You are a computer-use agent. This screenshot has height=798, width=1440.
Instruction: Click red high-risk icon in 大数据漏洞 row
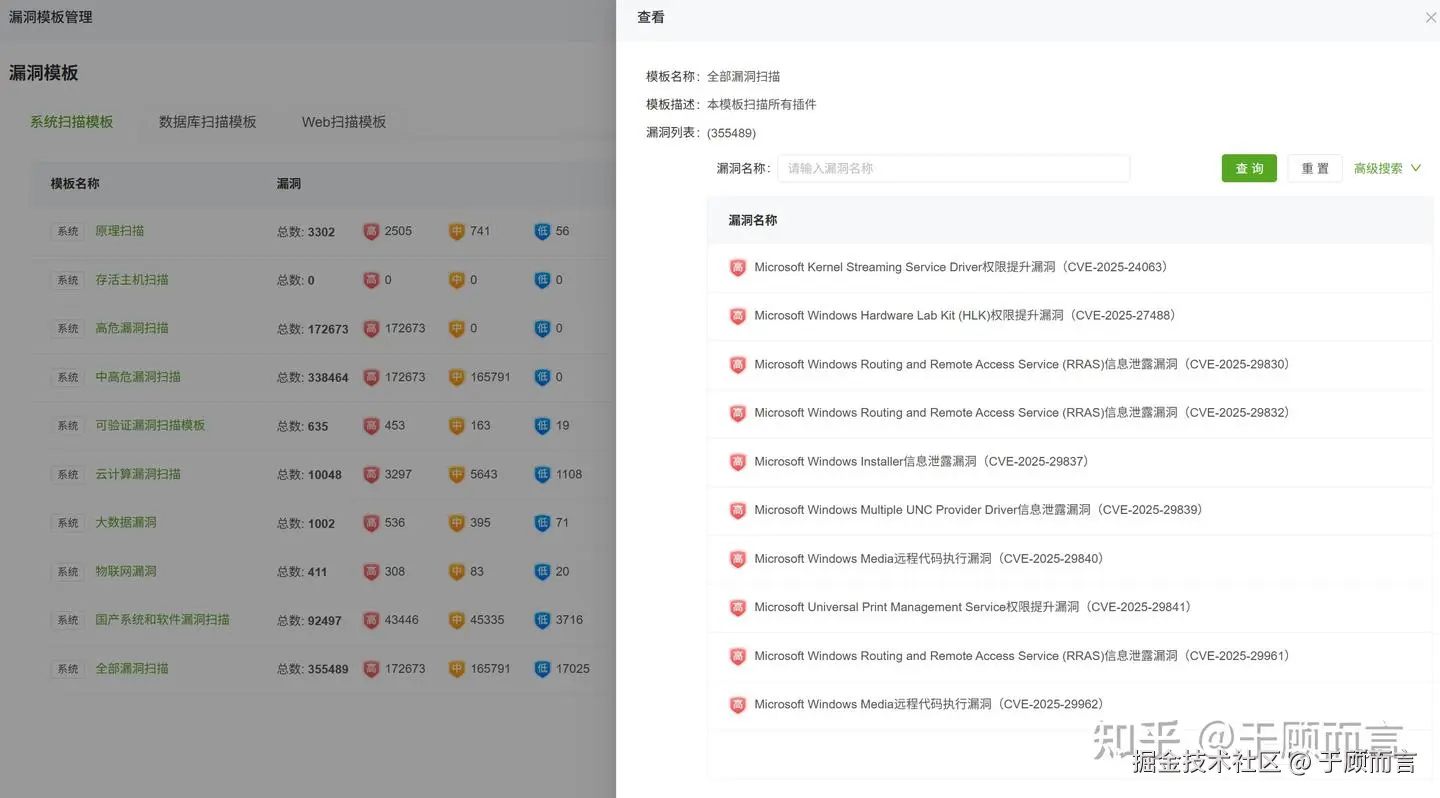coord(371,523)
